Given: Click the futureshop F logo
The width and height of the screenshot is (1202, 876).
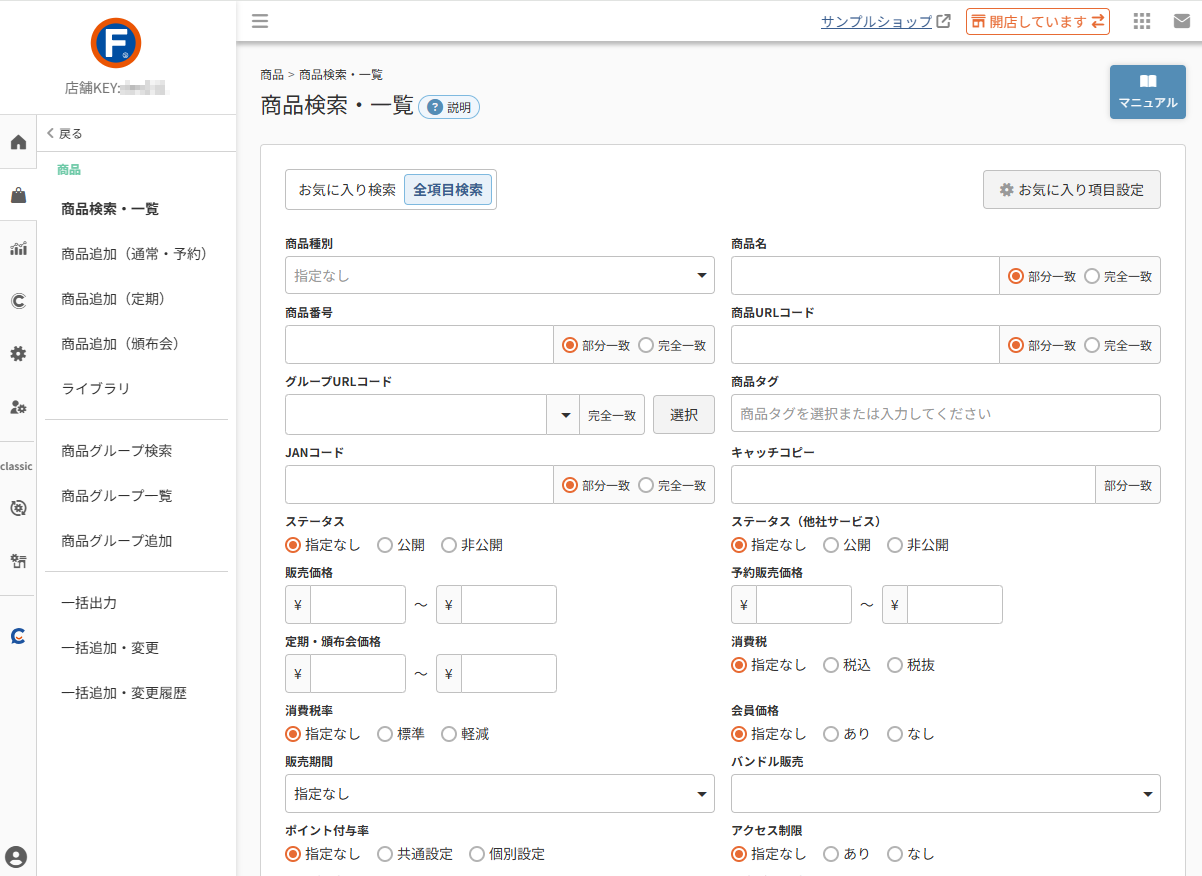Looking at the screenshot, I should point(116,43).
